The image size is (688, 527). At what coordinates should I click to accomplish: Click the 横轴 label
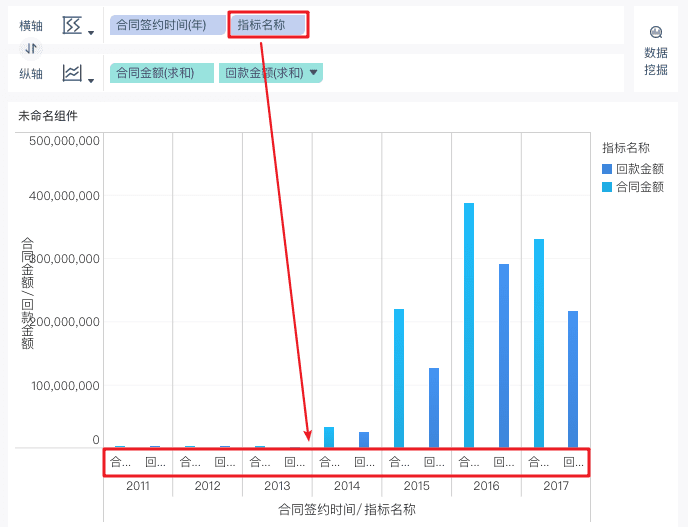pyautogui.click(x=31, y=26)
